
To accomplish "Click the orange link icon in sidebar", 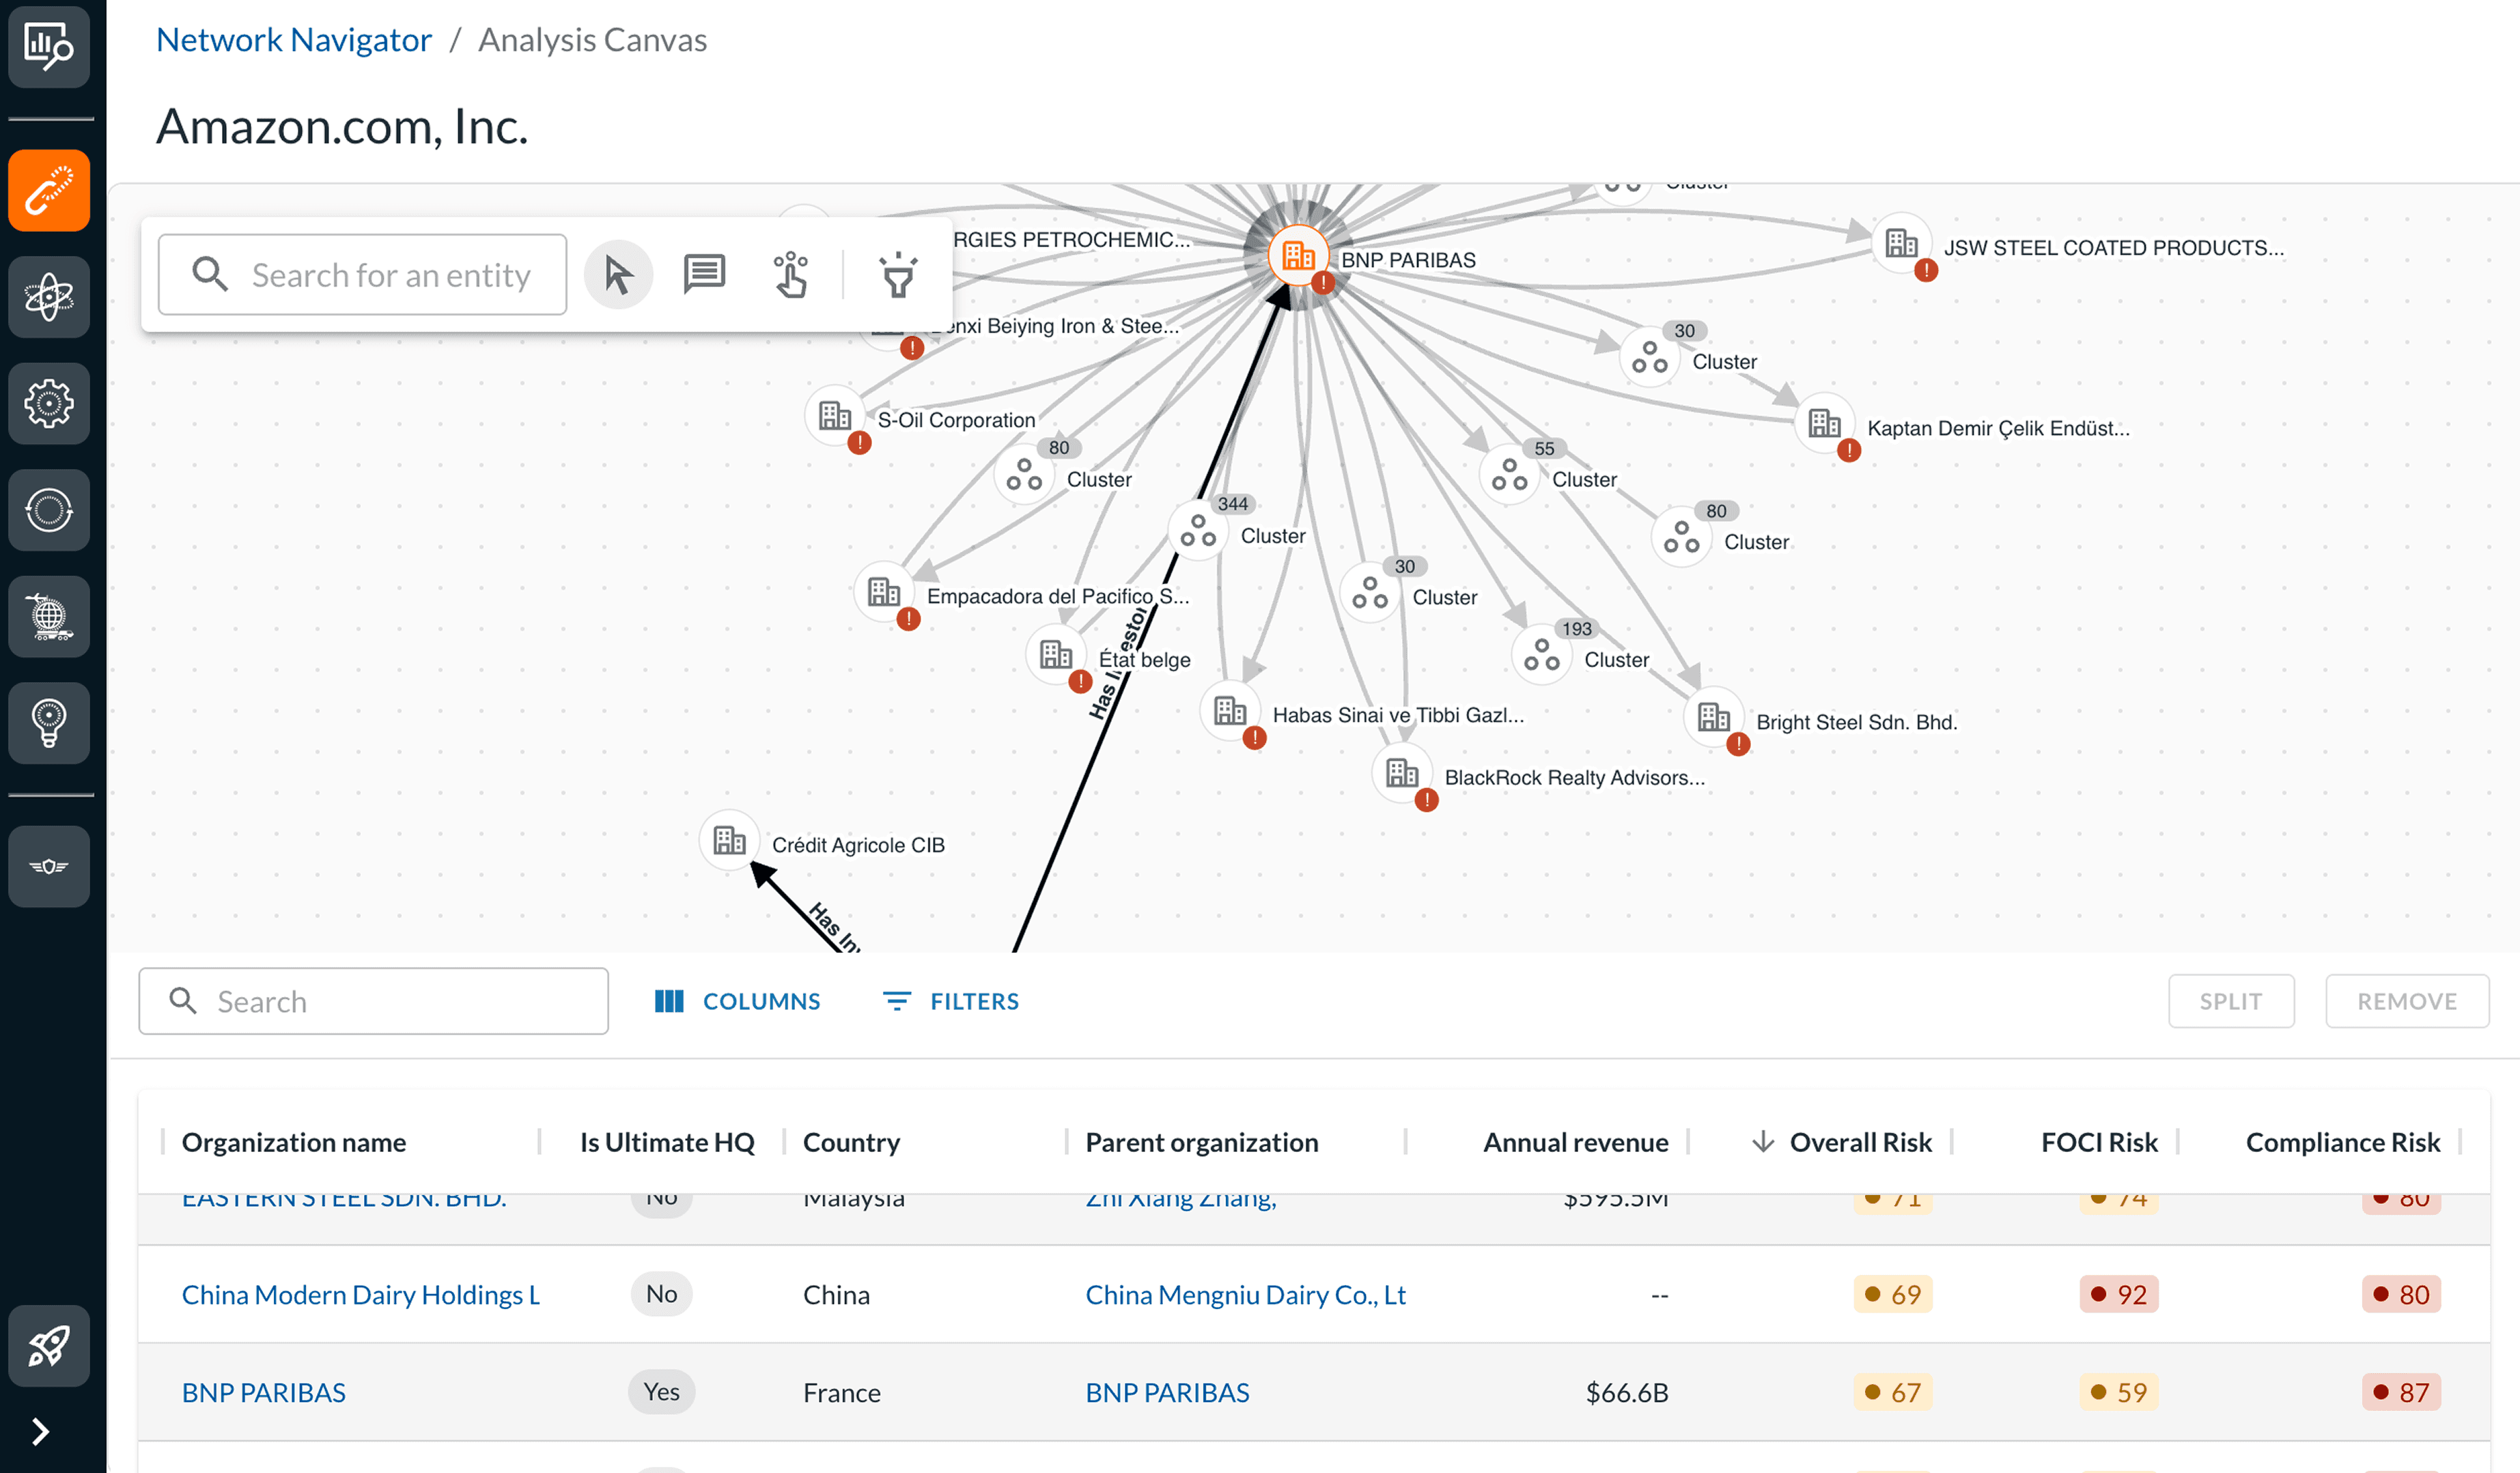I will (x=49, y=191).
